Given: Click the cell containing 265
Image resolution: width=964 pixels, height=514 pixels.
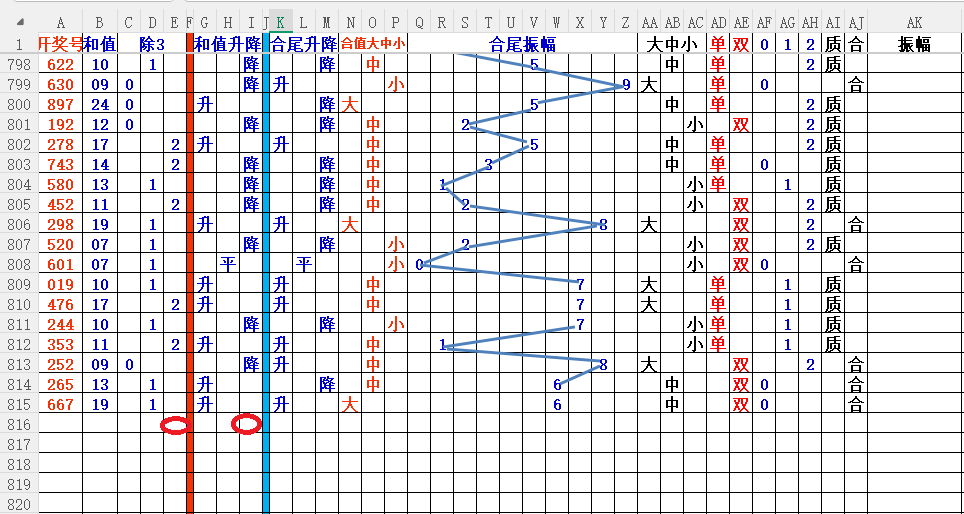Looking at the screenshot, I should coord(60,385).
